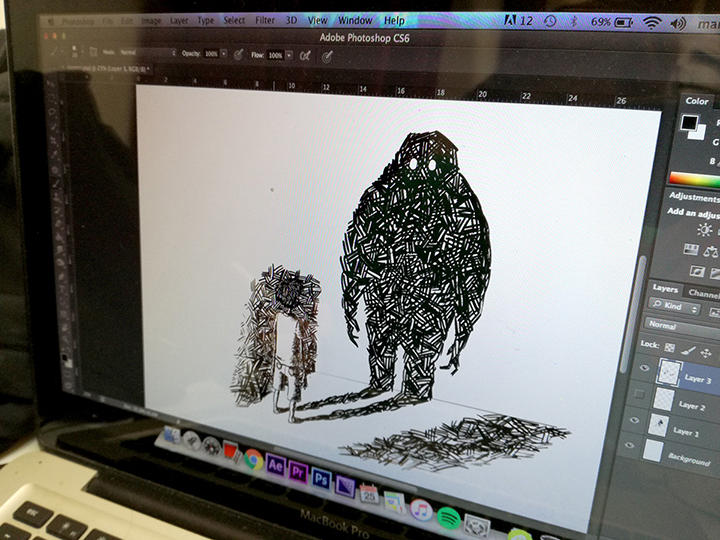
Task: Switch to the Channels tab
Action: click(703, 293)
